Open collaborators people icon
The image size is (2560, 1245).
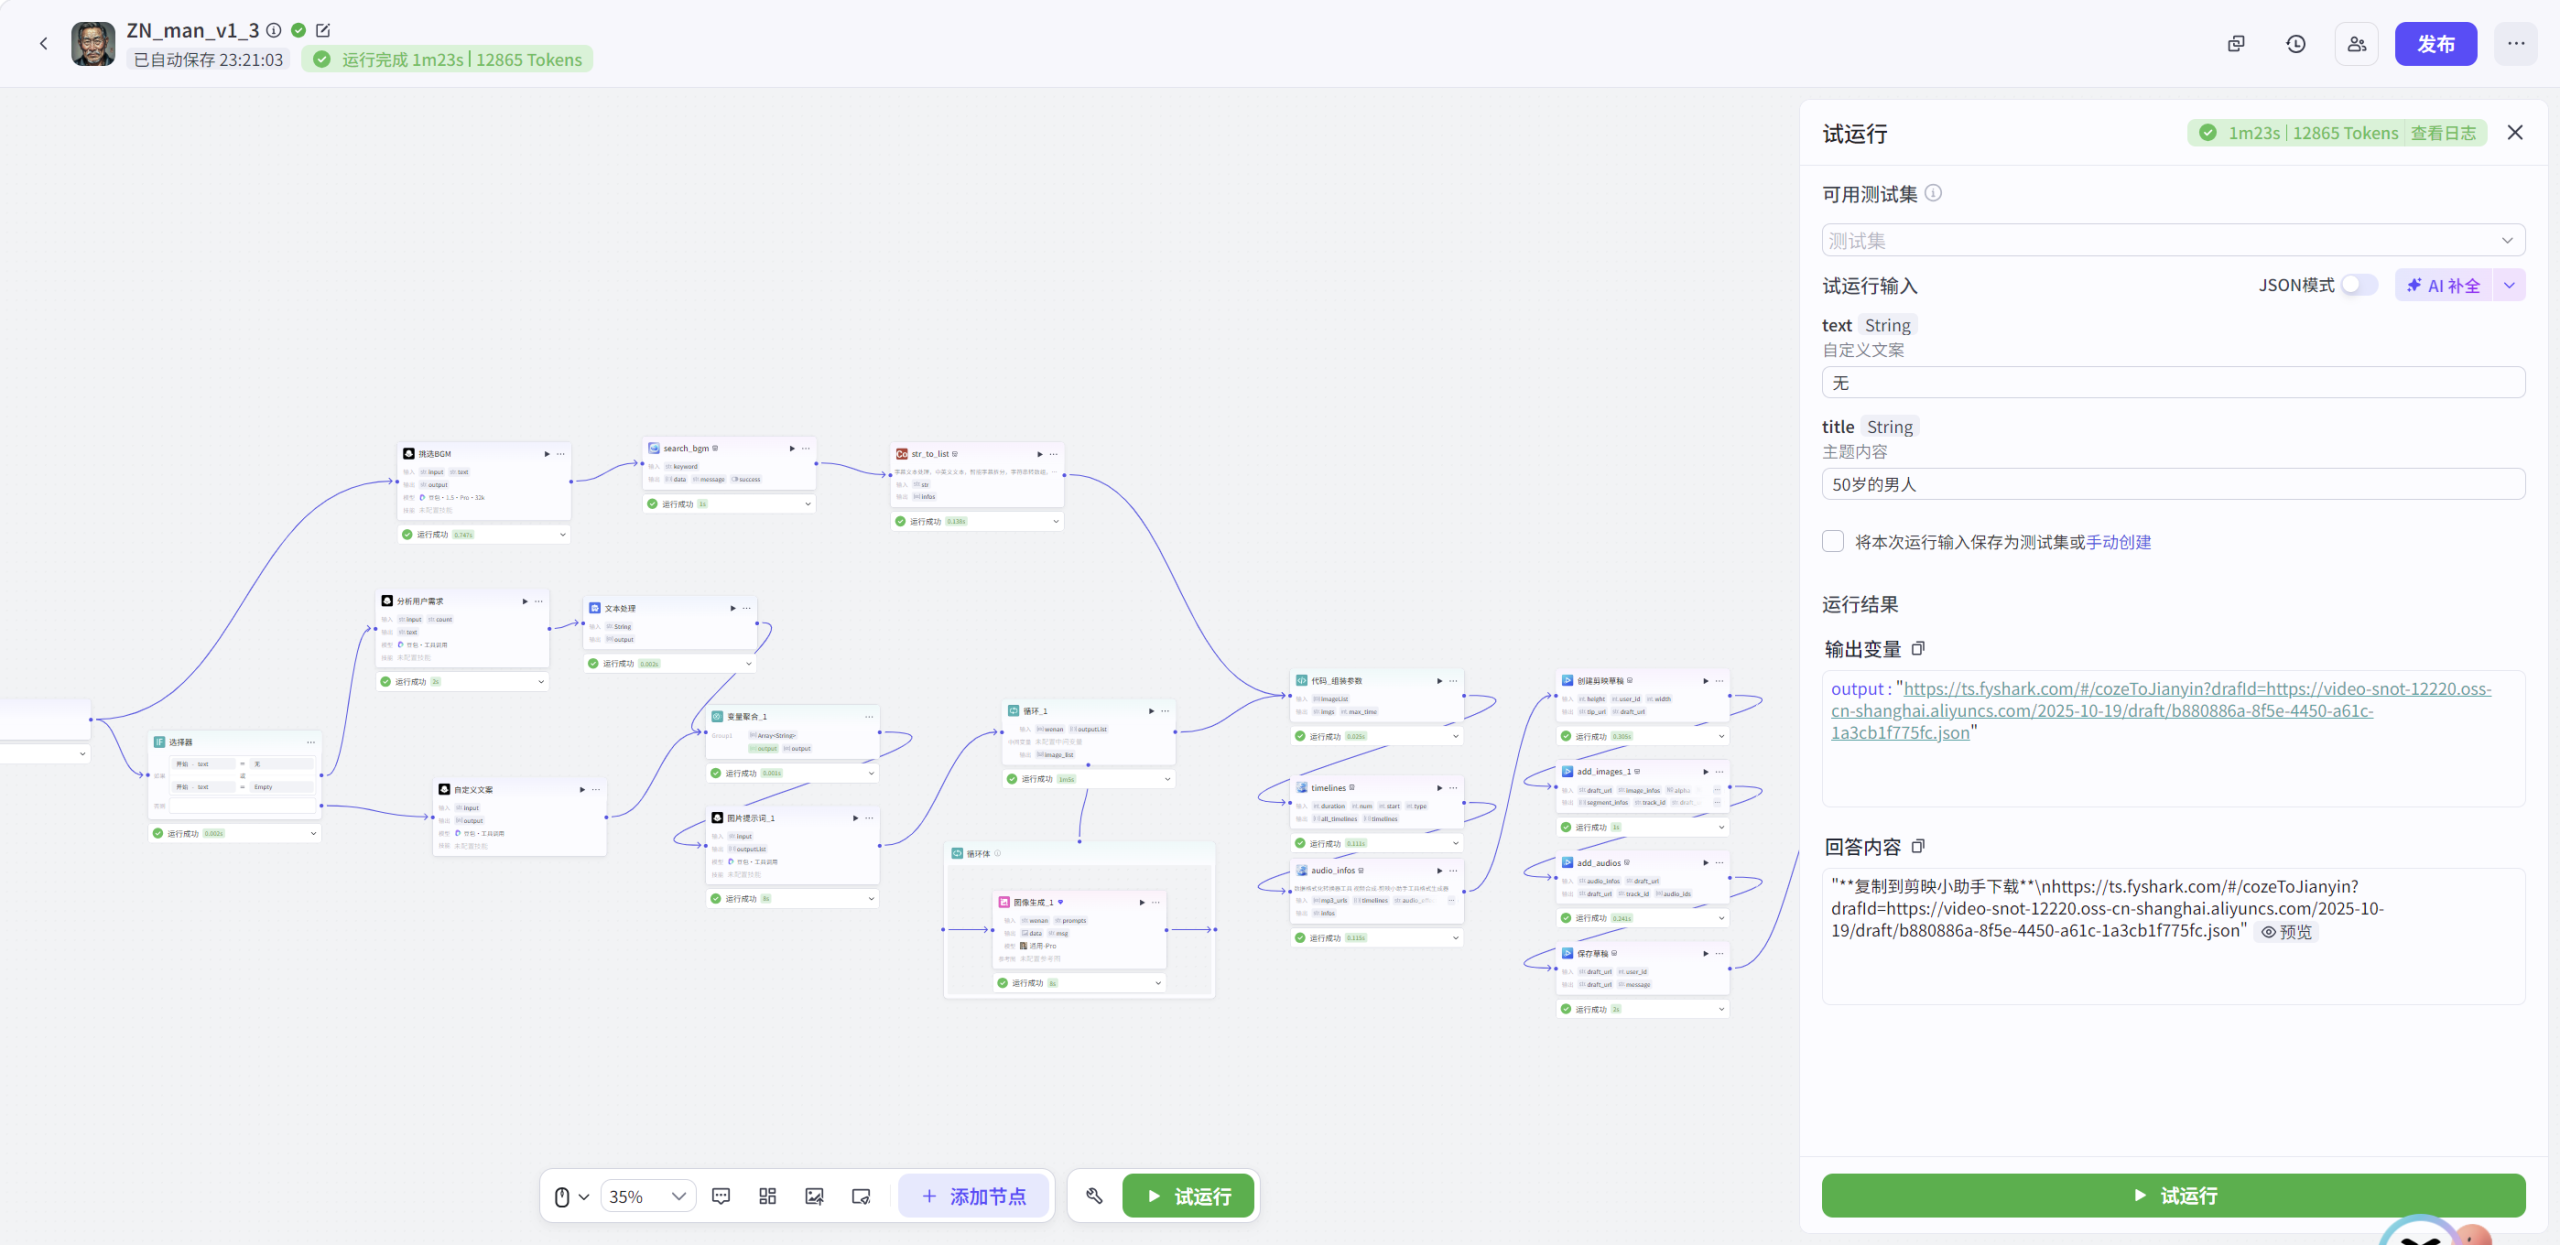(2357, 44)
